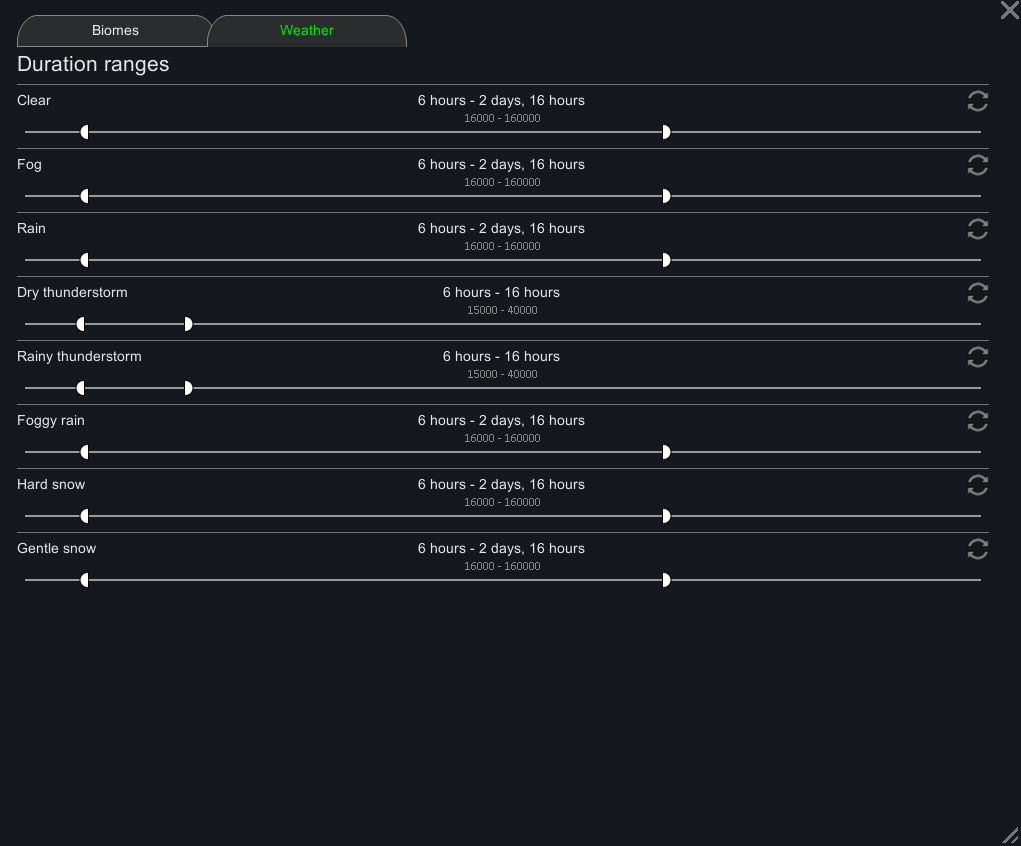Reset the Hard snow duration range
The height and width of the screenshot is (846, 1021).
(977, 485)
